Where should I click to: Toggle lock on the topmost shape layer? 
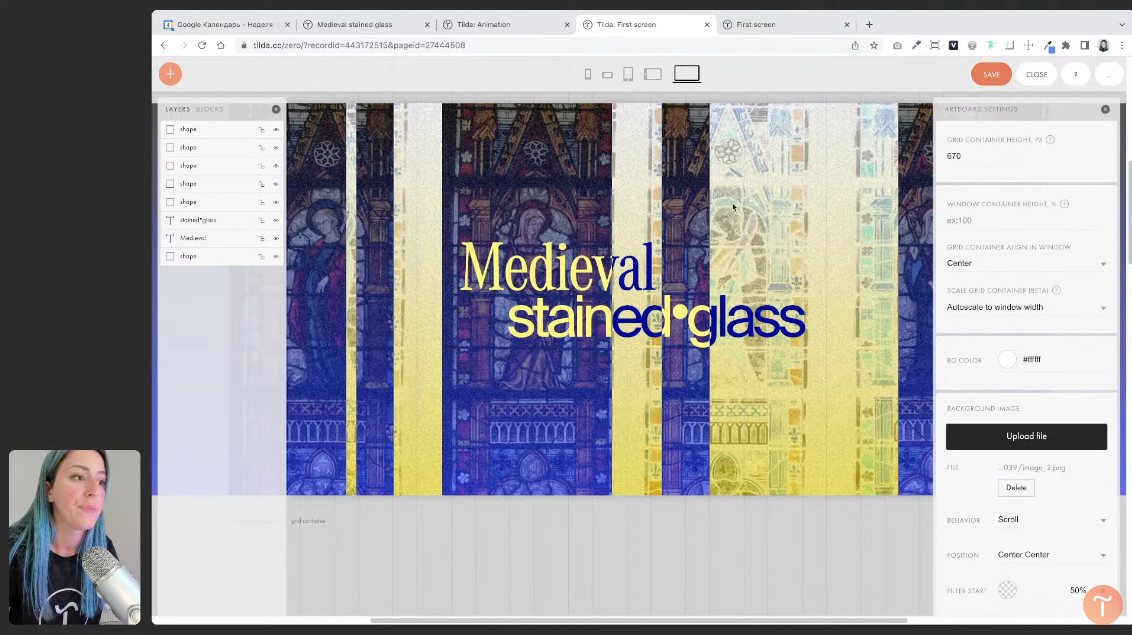pos(261,129)
